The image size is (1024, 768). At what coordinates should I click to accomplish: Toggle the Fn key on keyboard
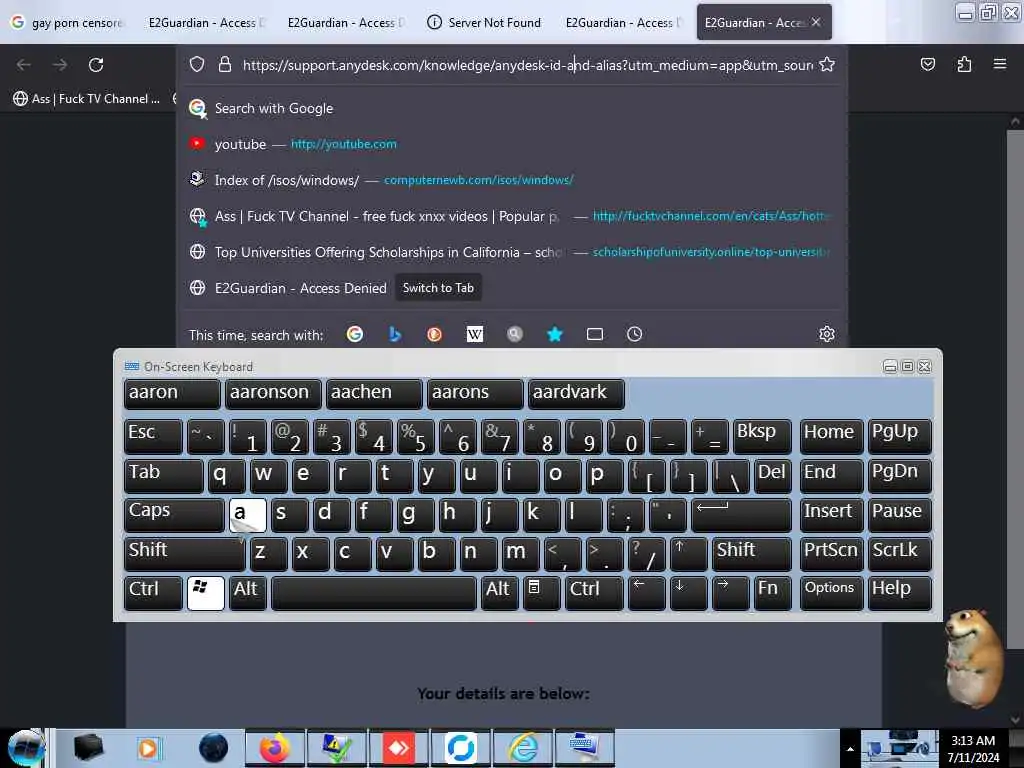pyautogui.click(x=773, y=593)
